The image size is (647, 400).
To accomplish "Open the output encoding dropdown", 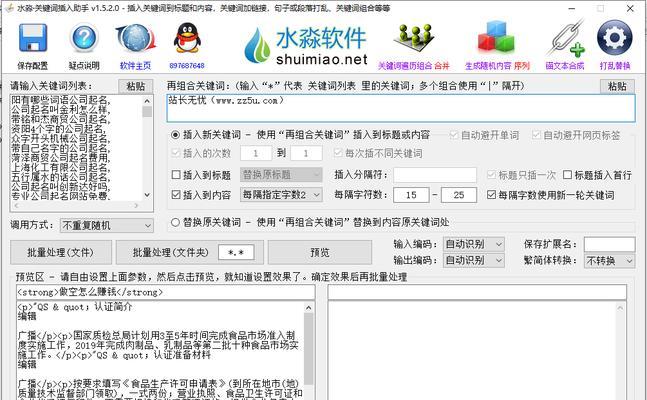I will (x=473, y=260).
